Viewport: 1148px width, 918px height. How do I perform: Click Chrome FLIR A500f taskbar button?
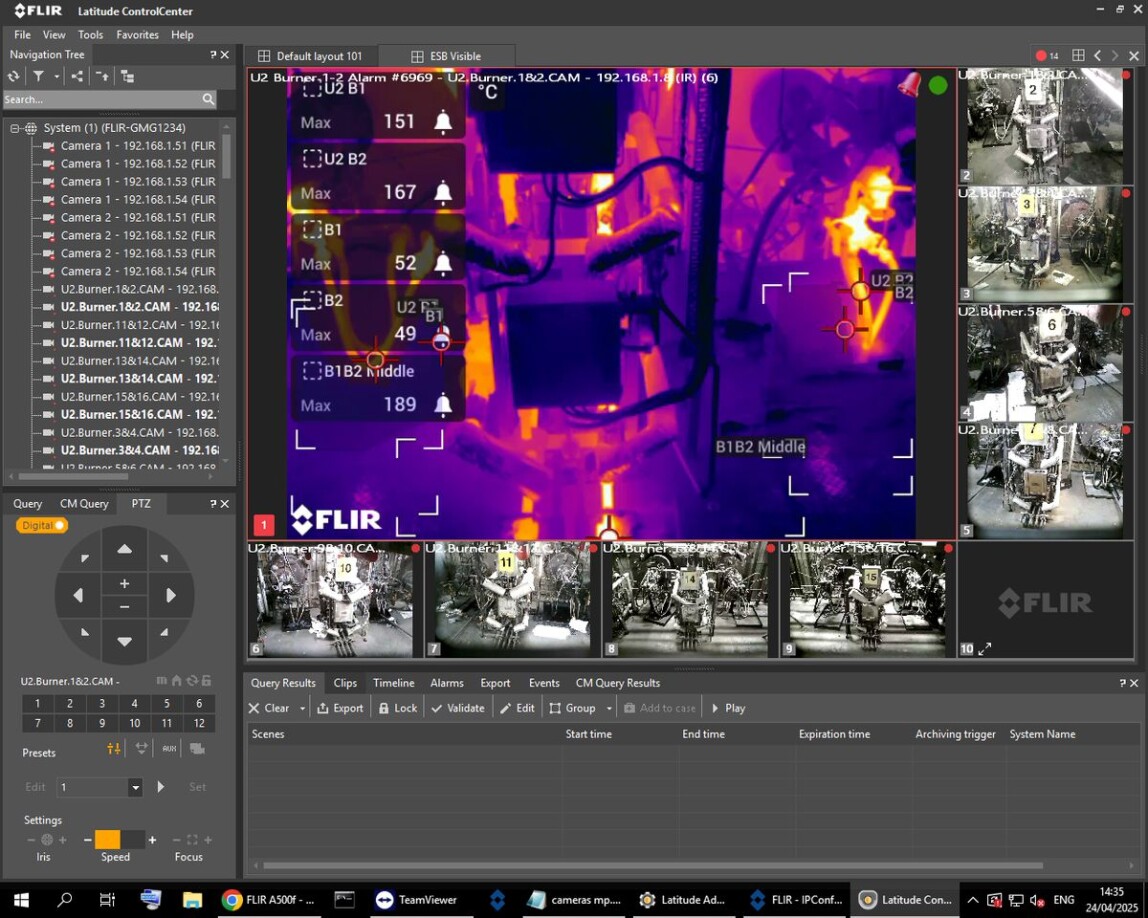(x=269, y=900)
